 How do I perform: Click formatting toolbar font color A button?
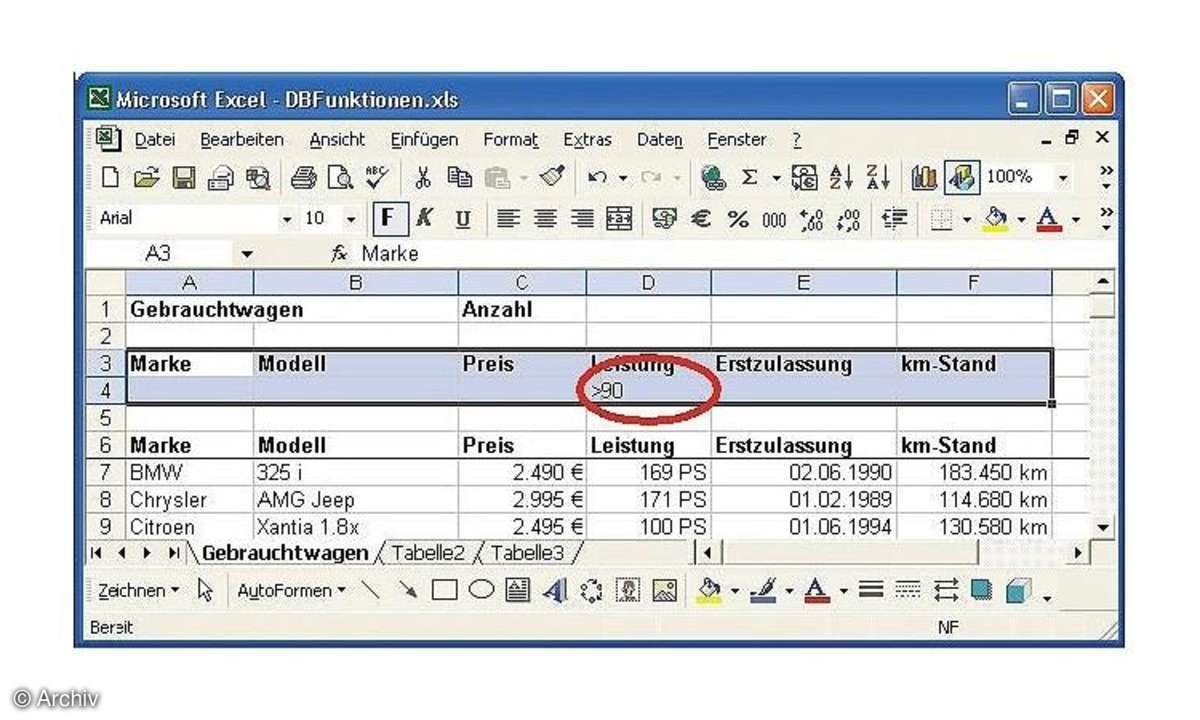pos(1047,218)
